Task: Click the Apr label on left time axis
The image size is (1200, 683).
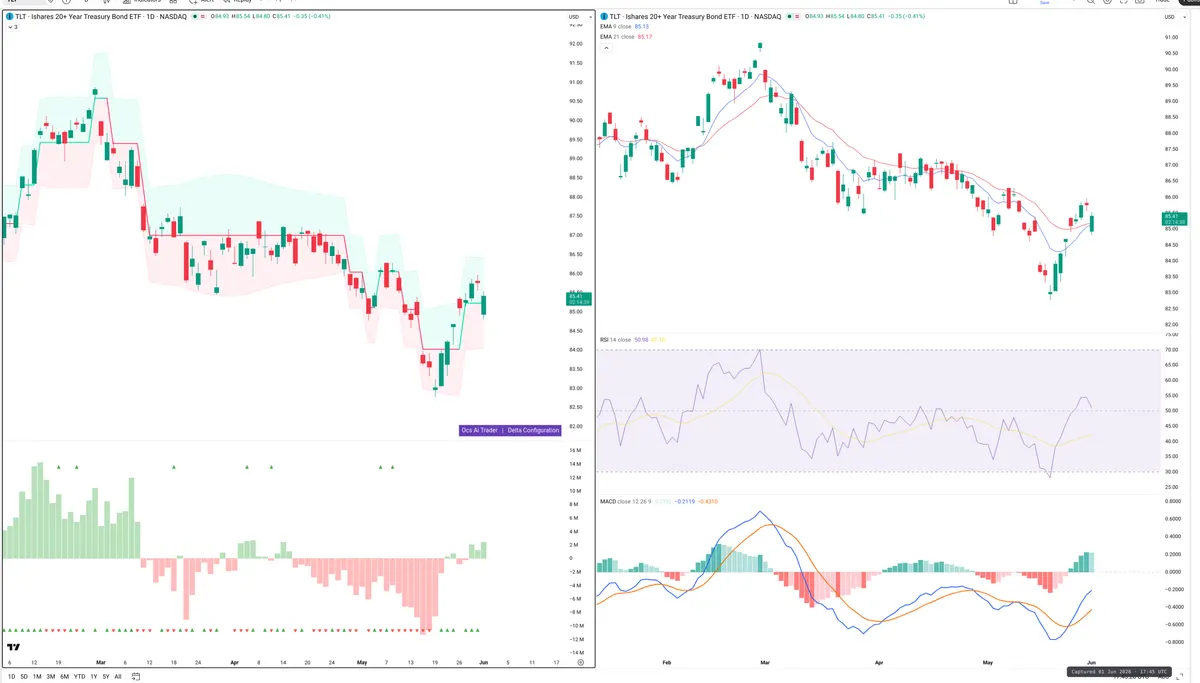Action: (235, 662)
